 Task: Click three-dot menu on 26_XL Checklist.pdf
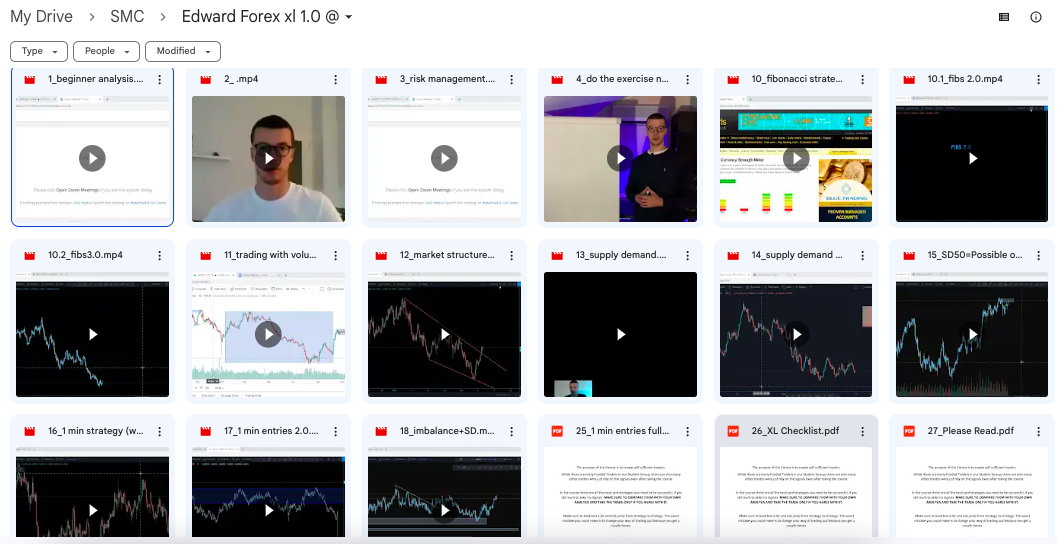860,431
